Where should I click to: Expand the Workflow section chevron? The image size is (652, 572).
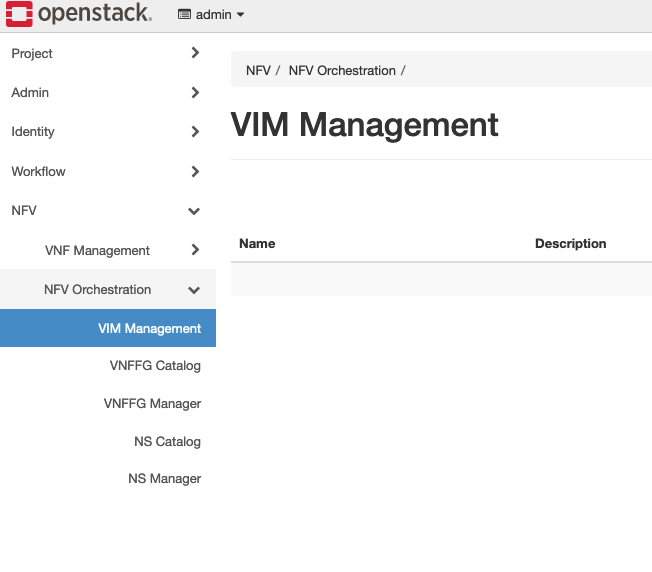(x=195, y=172)
